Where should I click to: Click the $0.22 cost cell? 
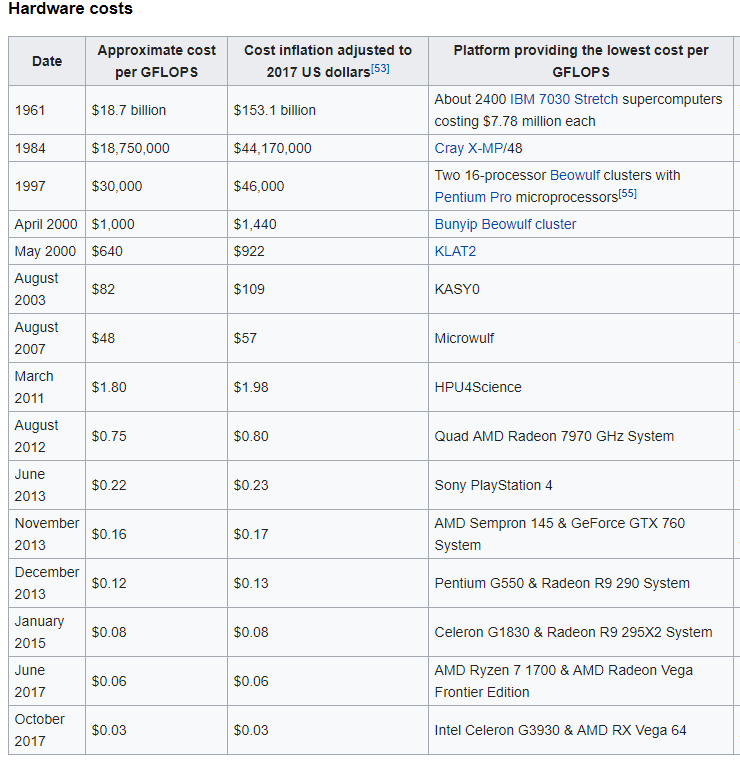(x=156, y=485)
